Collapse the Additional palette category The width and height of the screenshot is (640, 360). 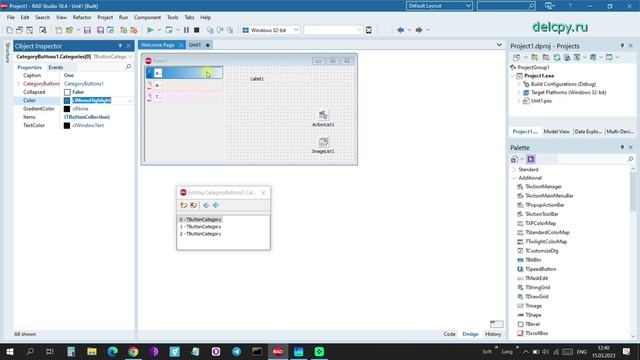(514, 178)
